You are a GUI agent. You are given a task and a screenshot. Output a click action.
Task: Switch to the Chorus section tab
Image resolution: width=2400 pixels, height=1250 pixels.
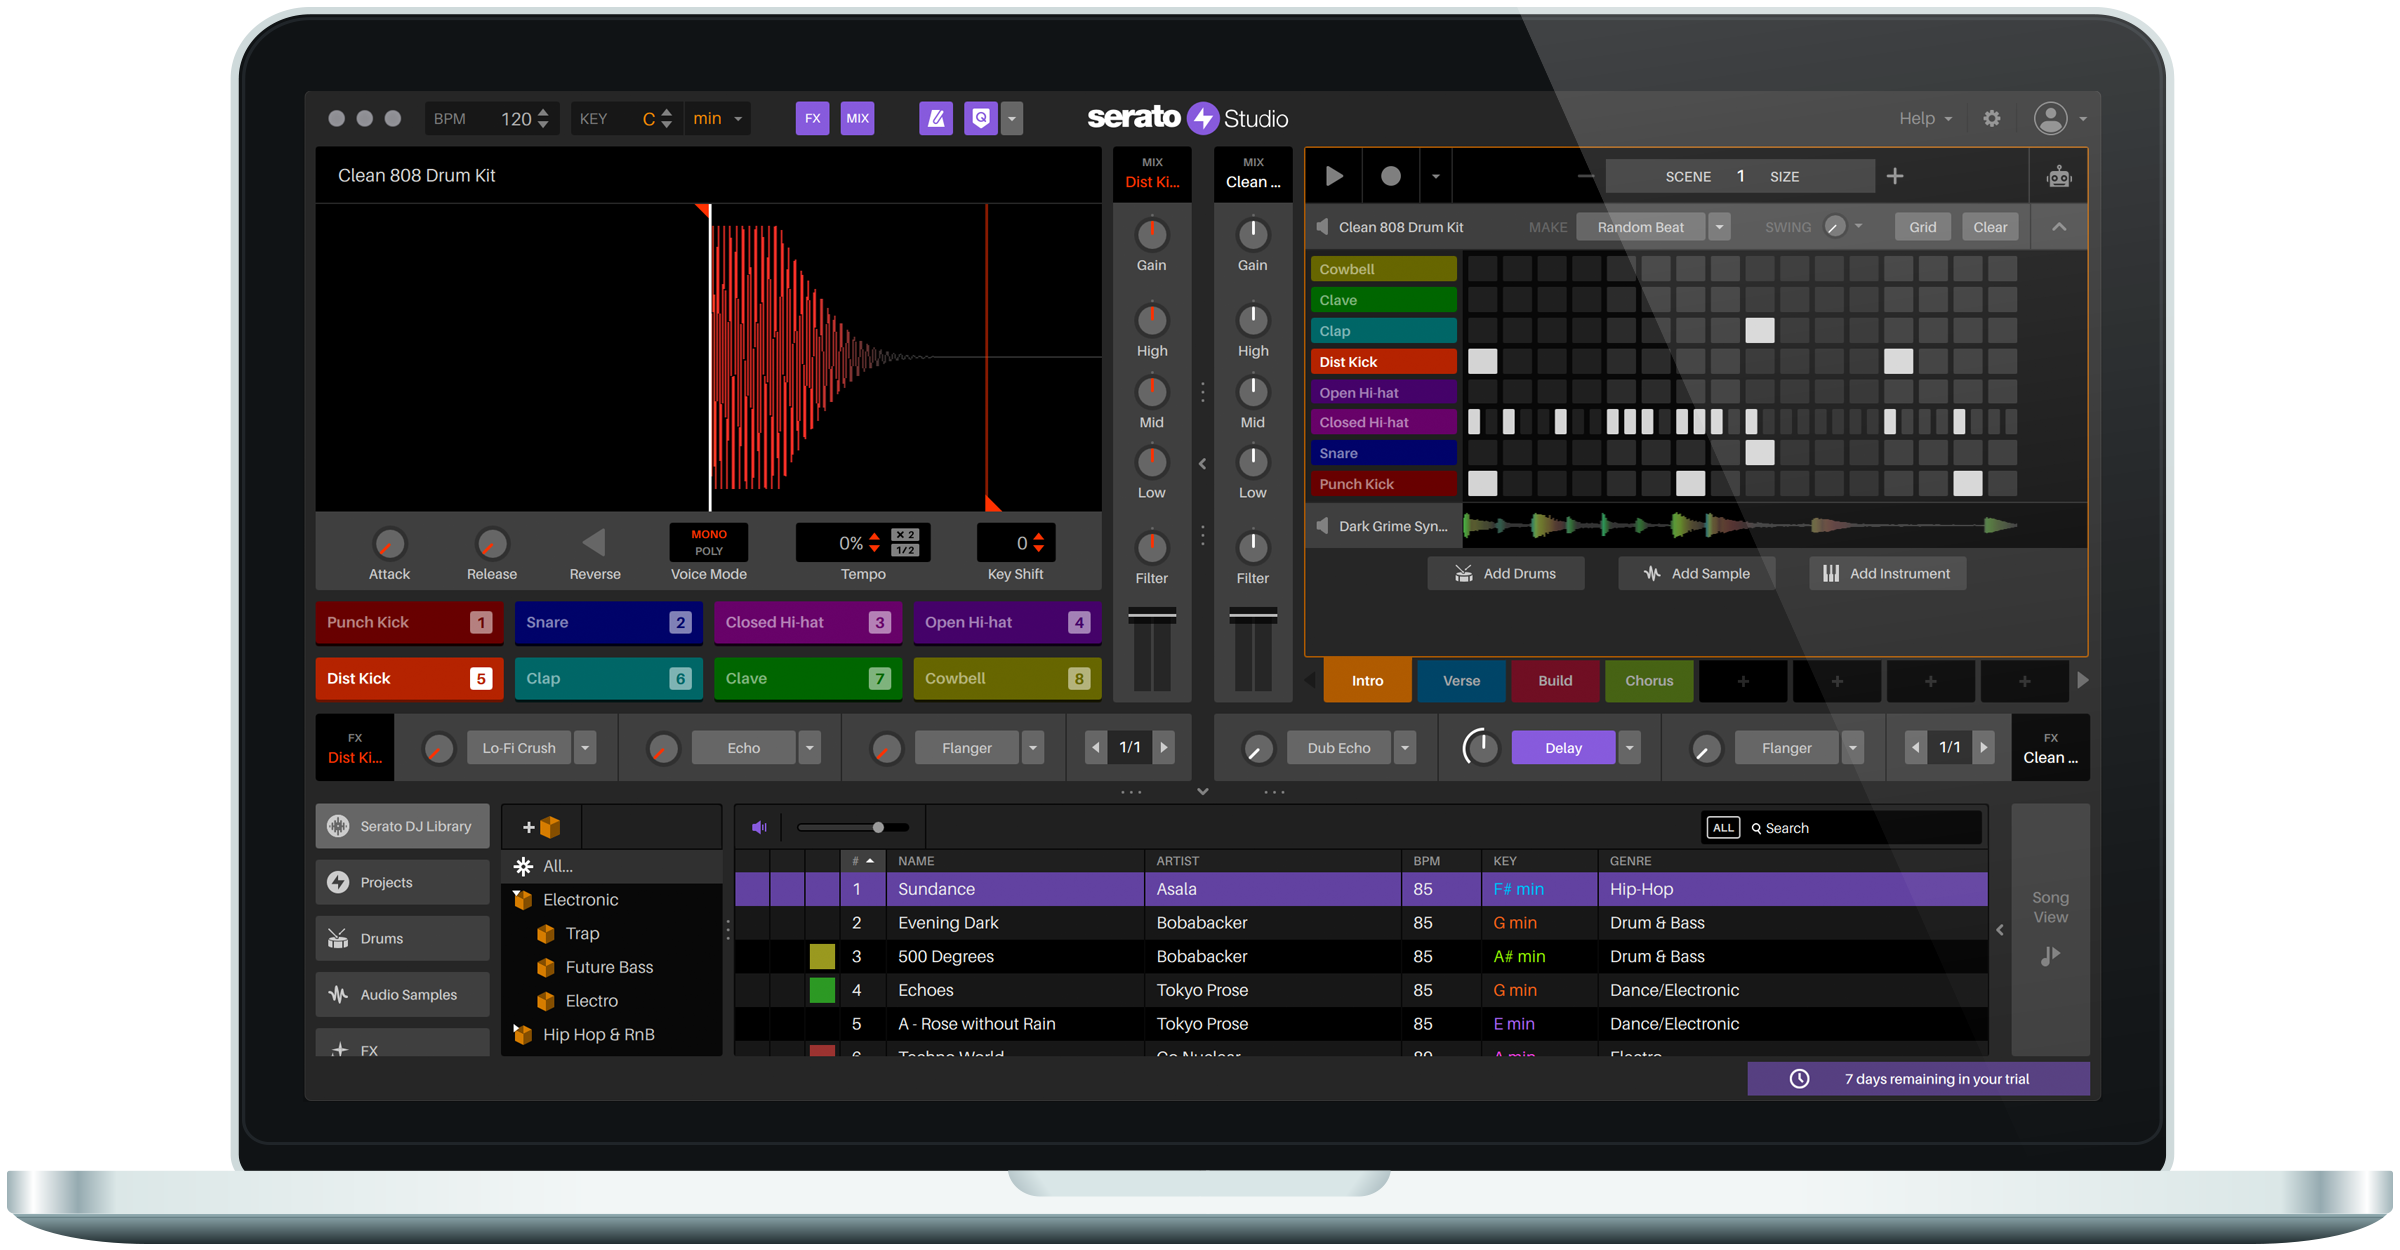[x=1648, y=680]
